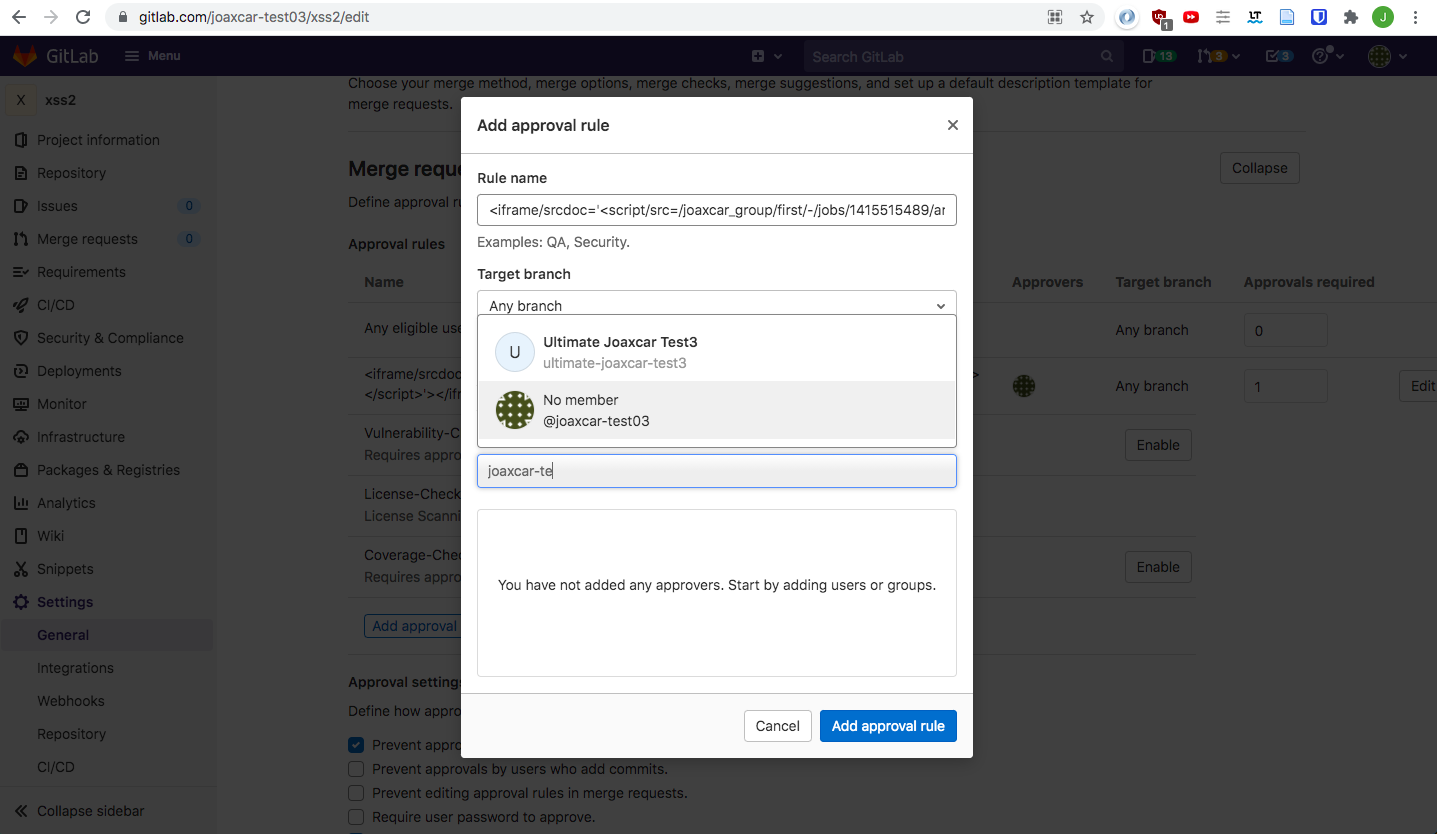Image resolution: width=1437 pixels, height=834 pixels.
Task: Open Repository in the main sidebar
Action: point(71,173)
